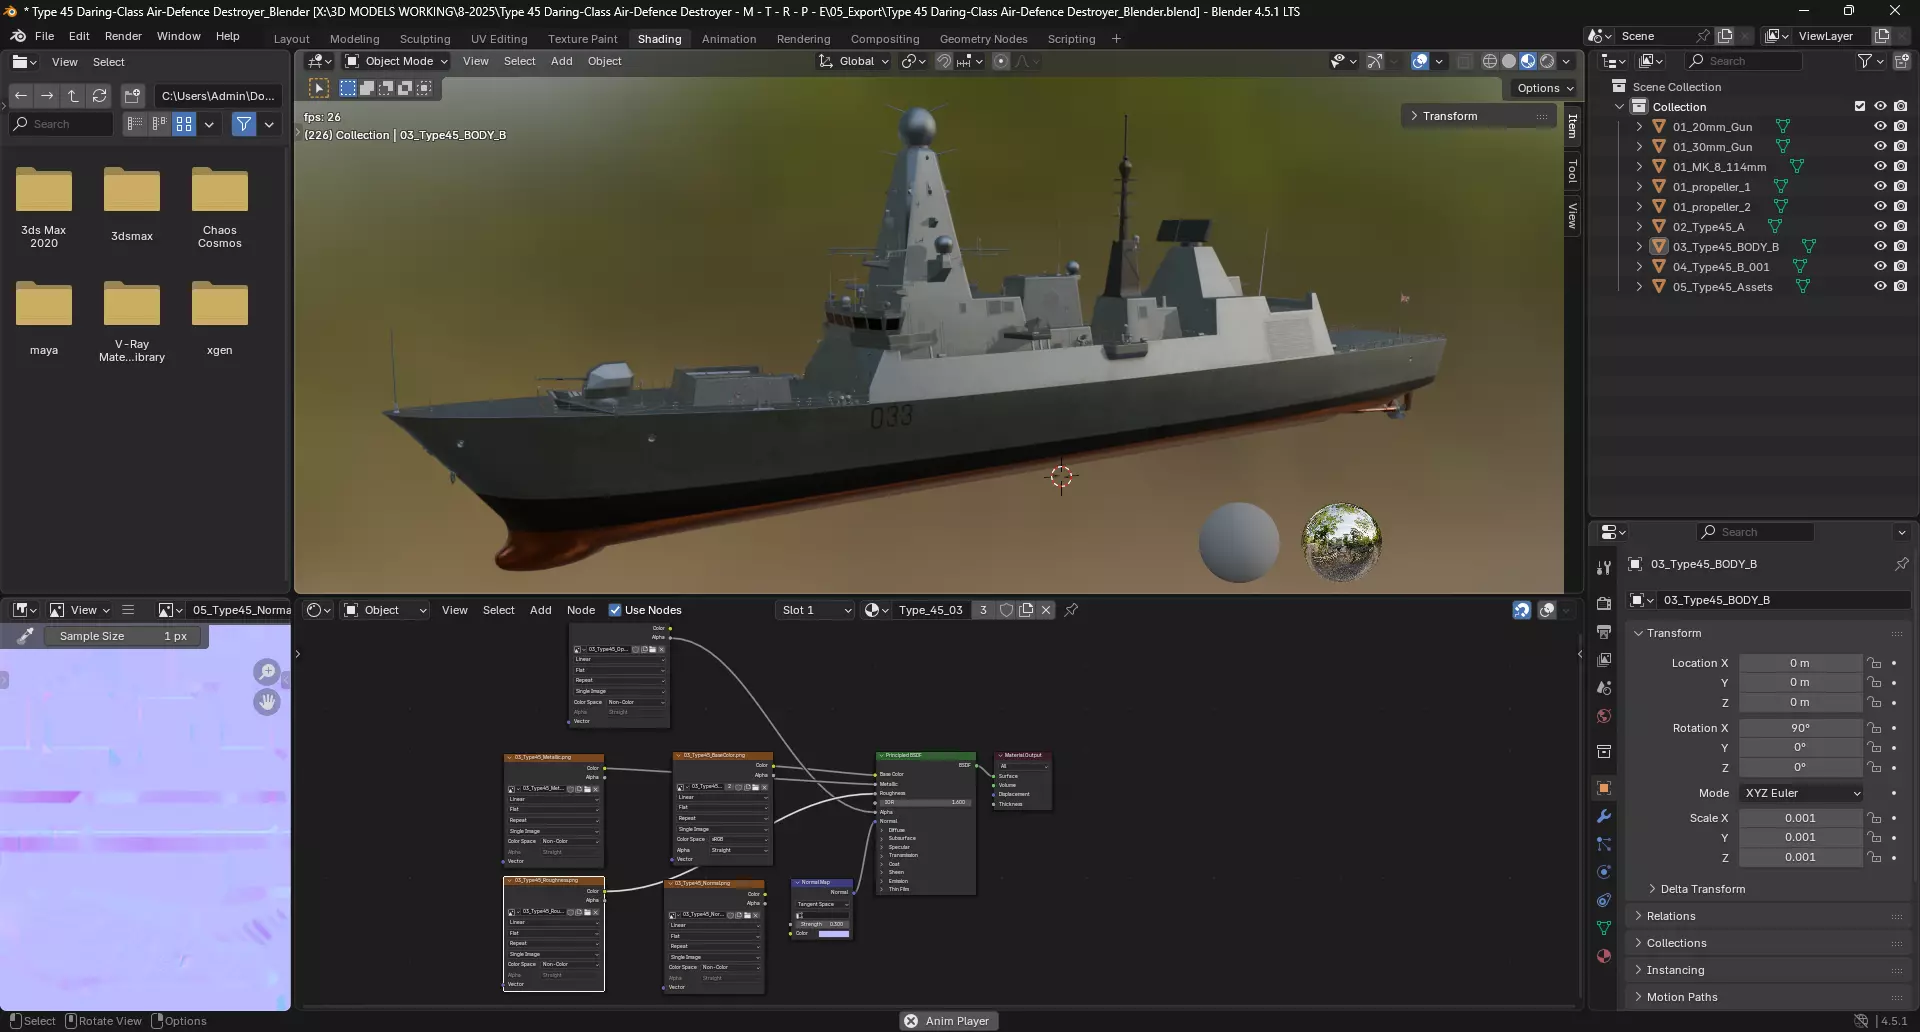Collapse the Collection in outliner

[1619, 107]
